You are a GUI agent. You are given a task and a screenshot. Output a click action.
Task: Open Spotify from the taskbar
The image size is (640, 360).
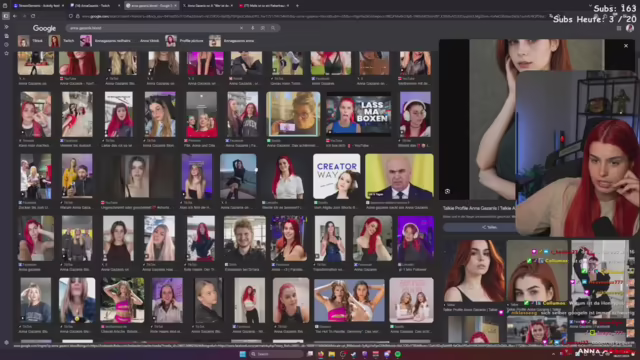click(398, 354)
